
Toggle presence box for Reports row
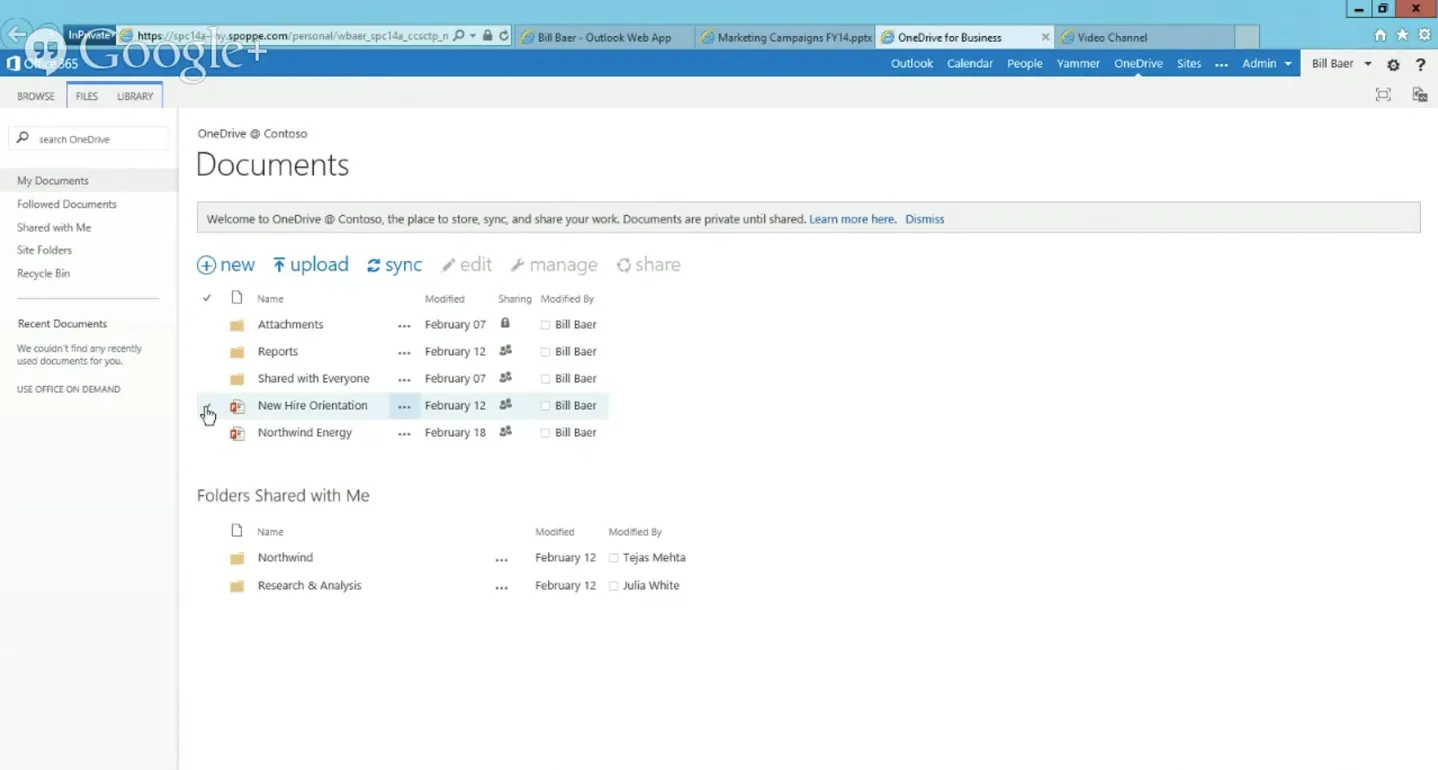545,352
